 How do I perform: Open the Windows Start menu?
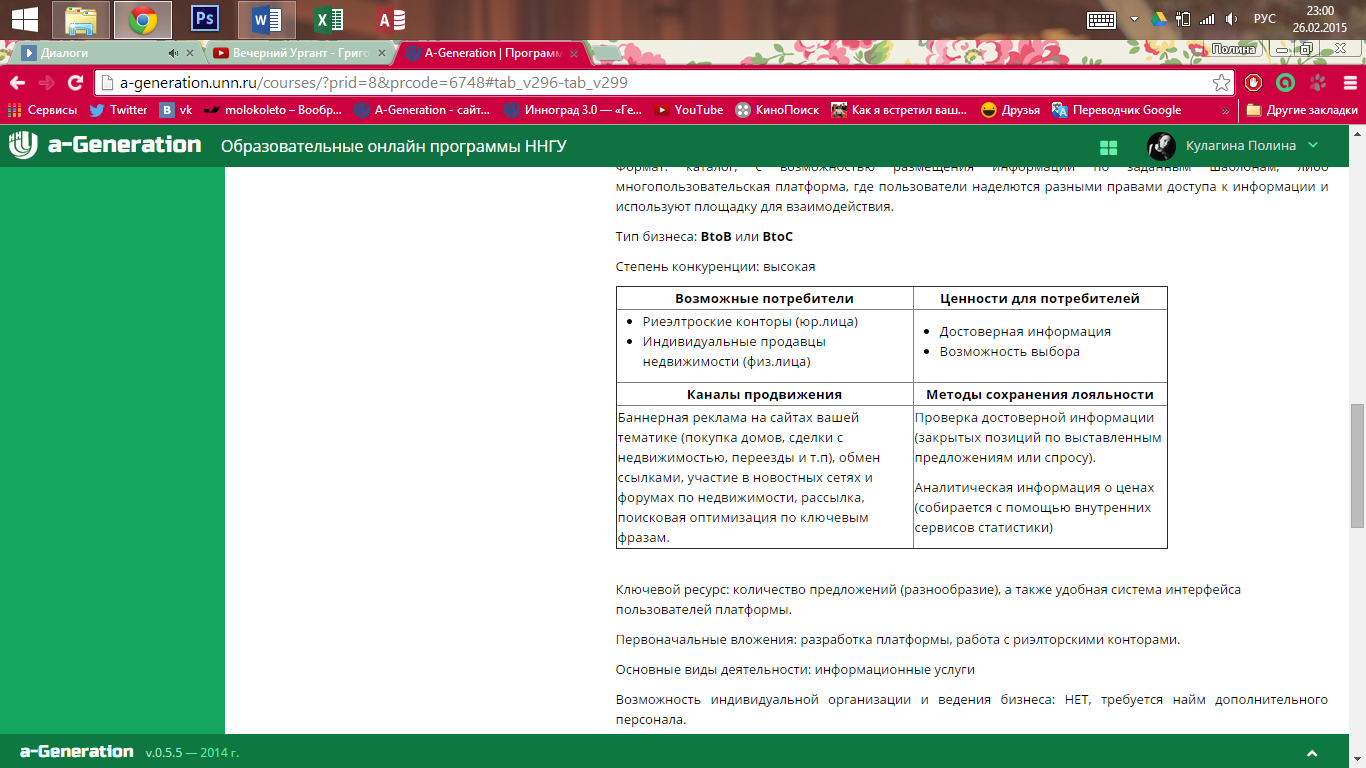(x=25, y=19)
